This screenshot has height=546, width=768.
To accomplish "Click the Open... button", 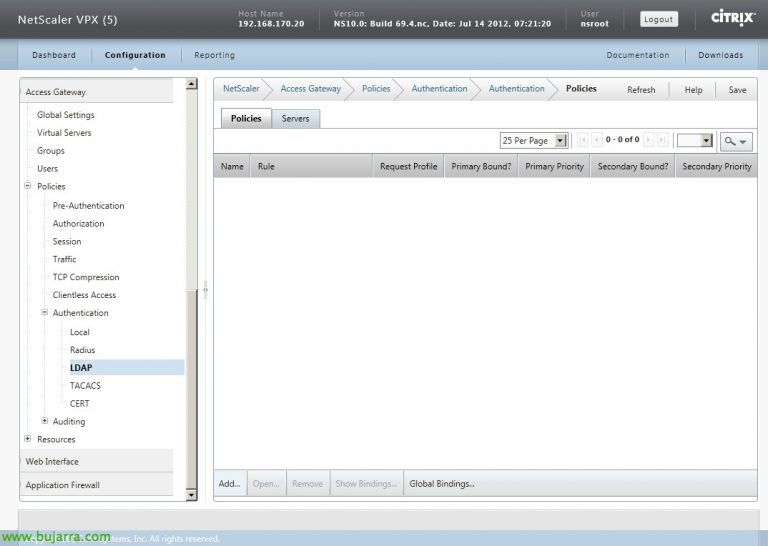I will point(266,484).
